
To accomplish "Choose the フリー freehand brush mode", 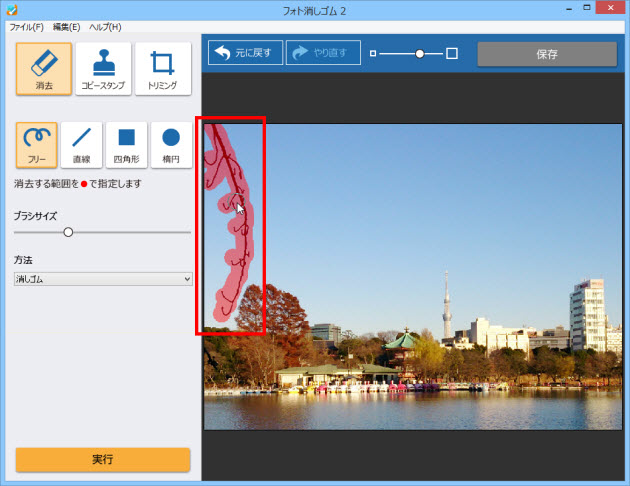I will (37, 145).
